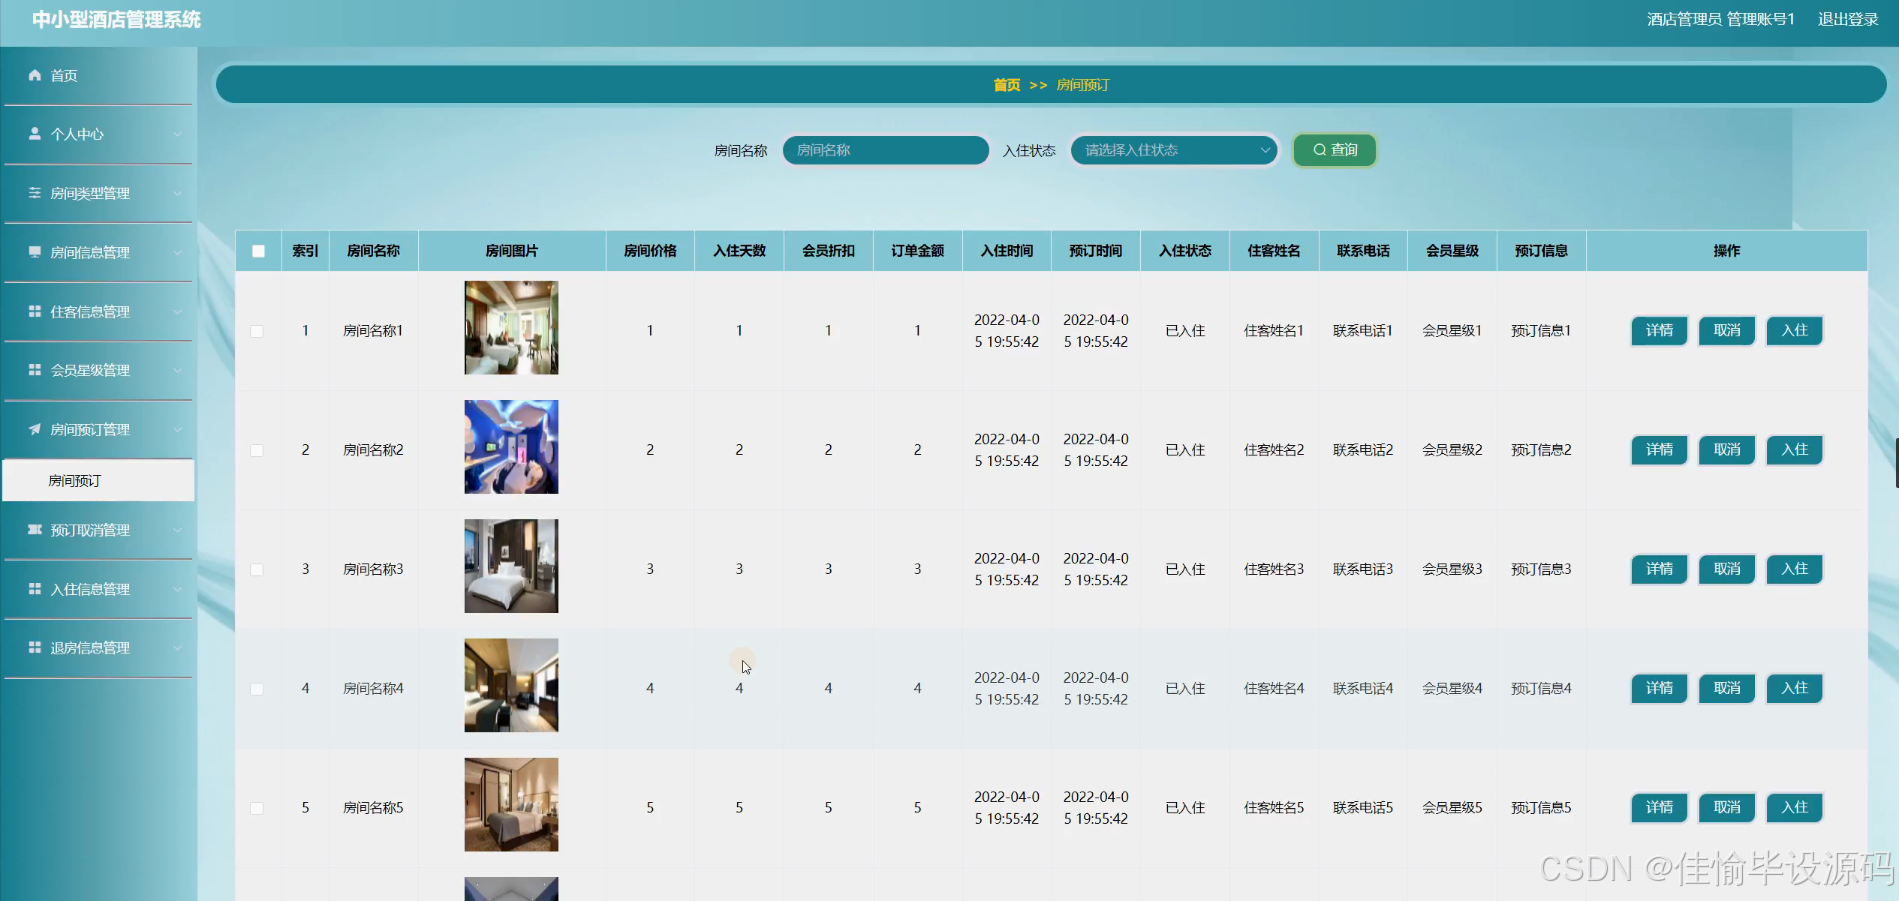Click the 会员星级4 cell

coord(1452,688)
